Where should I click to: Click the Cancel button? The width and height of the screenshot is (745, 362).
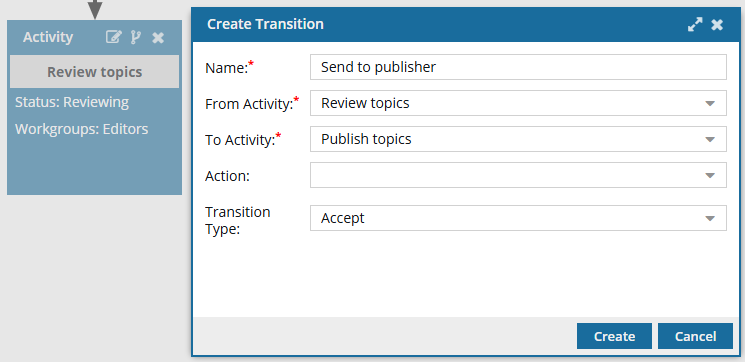(x=695, y=336)
